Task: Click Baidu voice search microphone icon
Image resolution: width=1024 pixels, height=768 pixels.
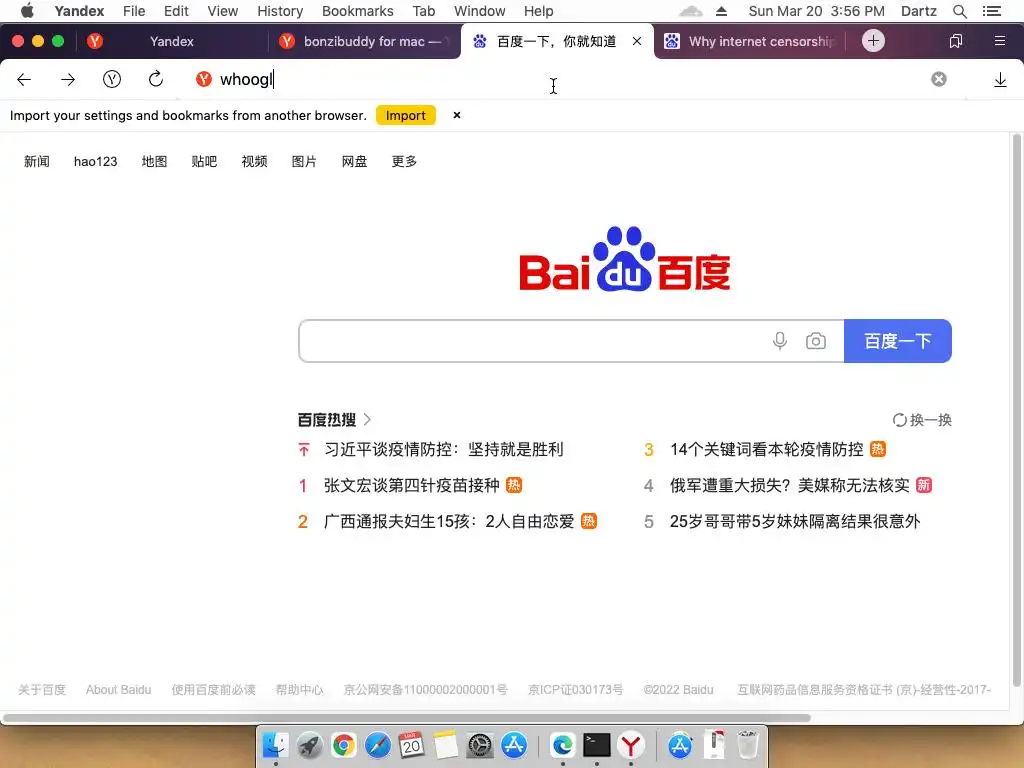Action: point(780,341)
